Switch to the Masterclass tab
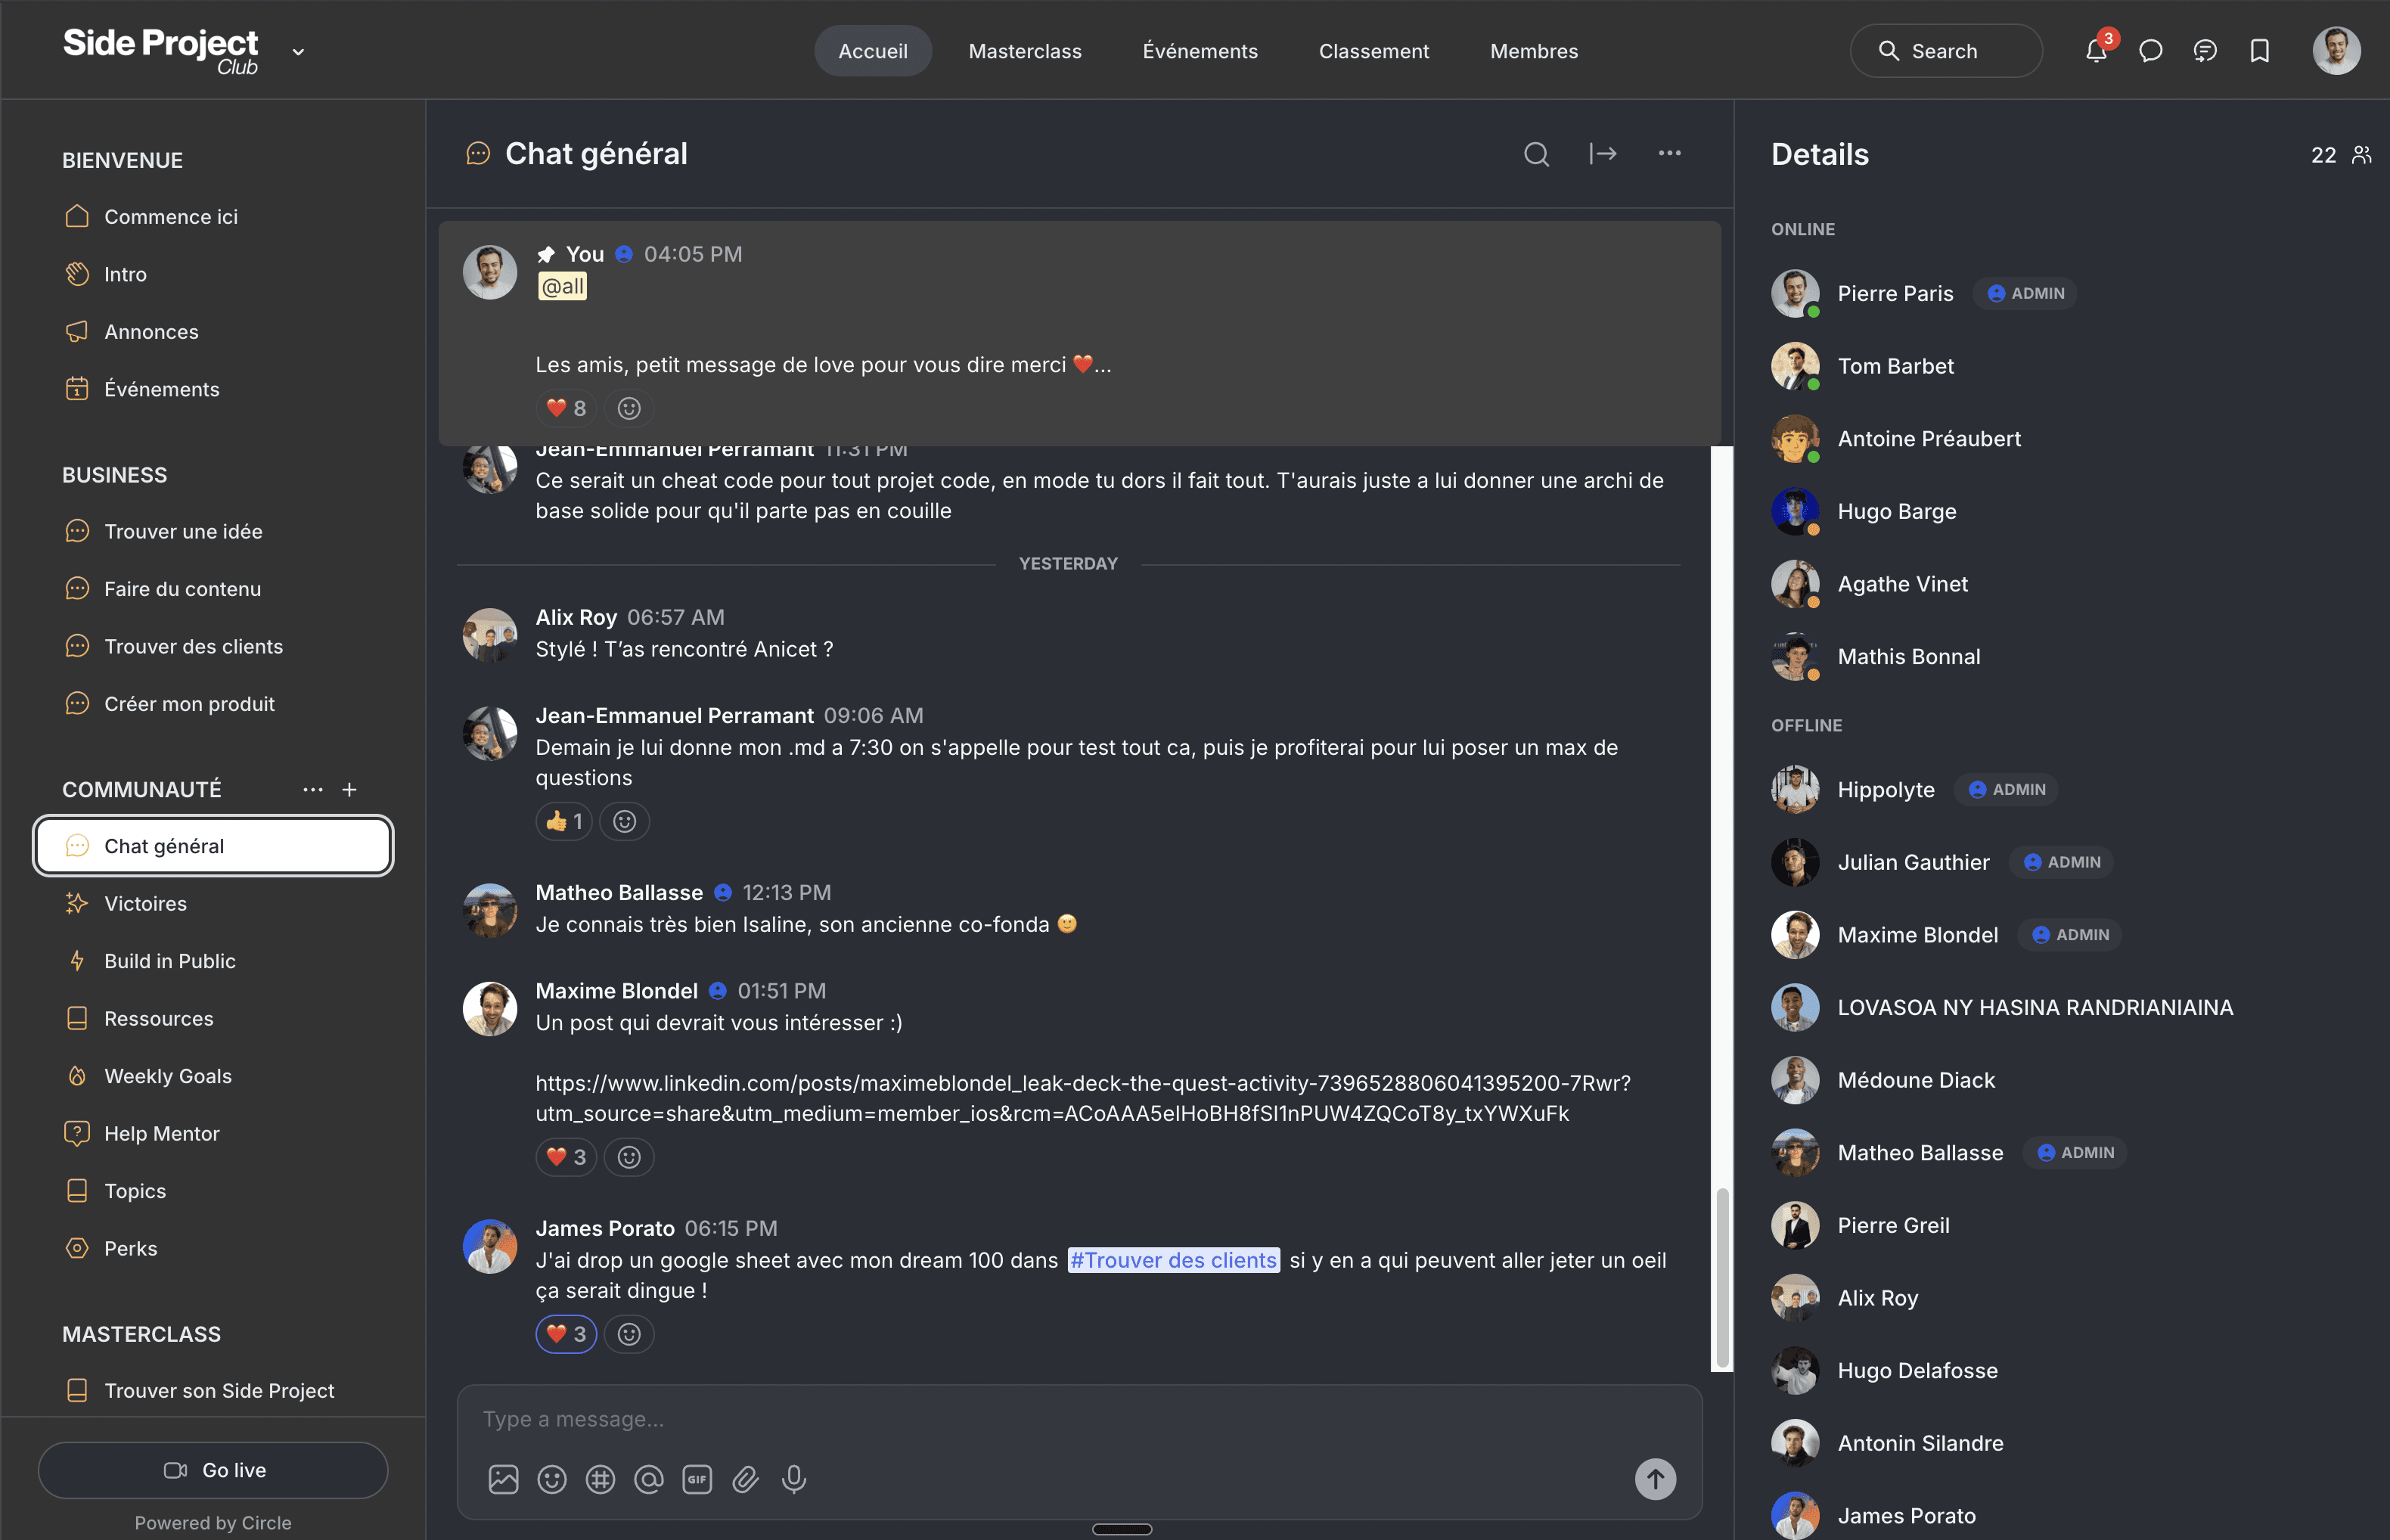 [x=1025, y=51]
